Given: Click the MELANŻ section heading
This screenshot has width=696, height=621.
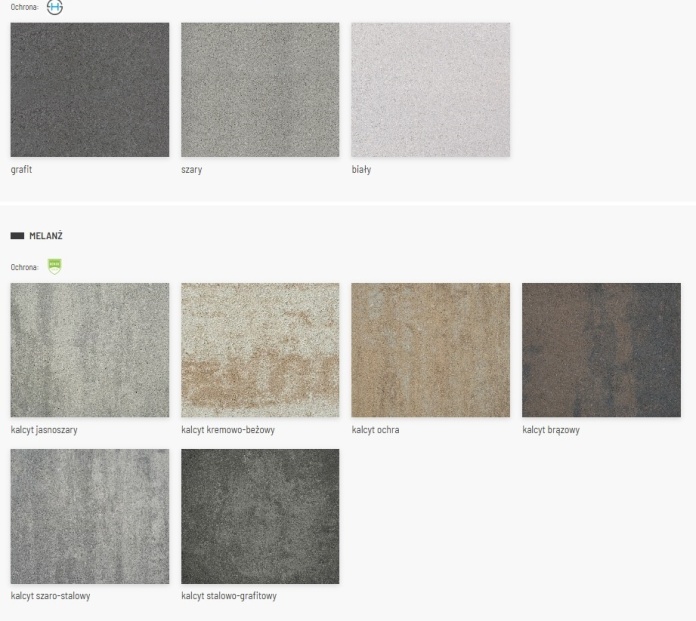Looking at the screenshot, I should [46, 236].
